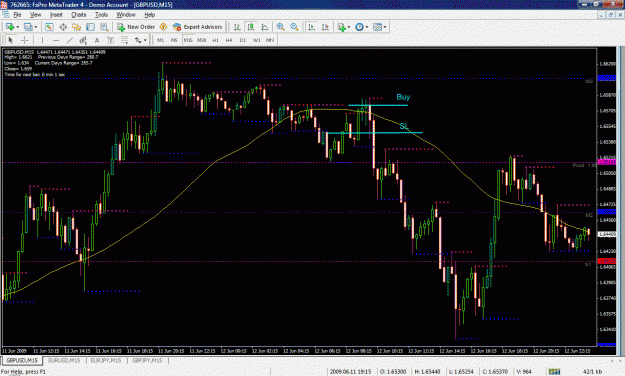Screen dimensions: 625x376
Task: Switch timeframe to M1
Action: 160,40
